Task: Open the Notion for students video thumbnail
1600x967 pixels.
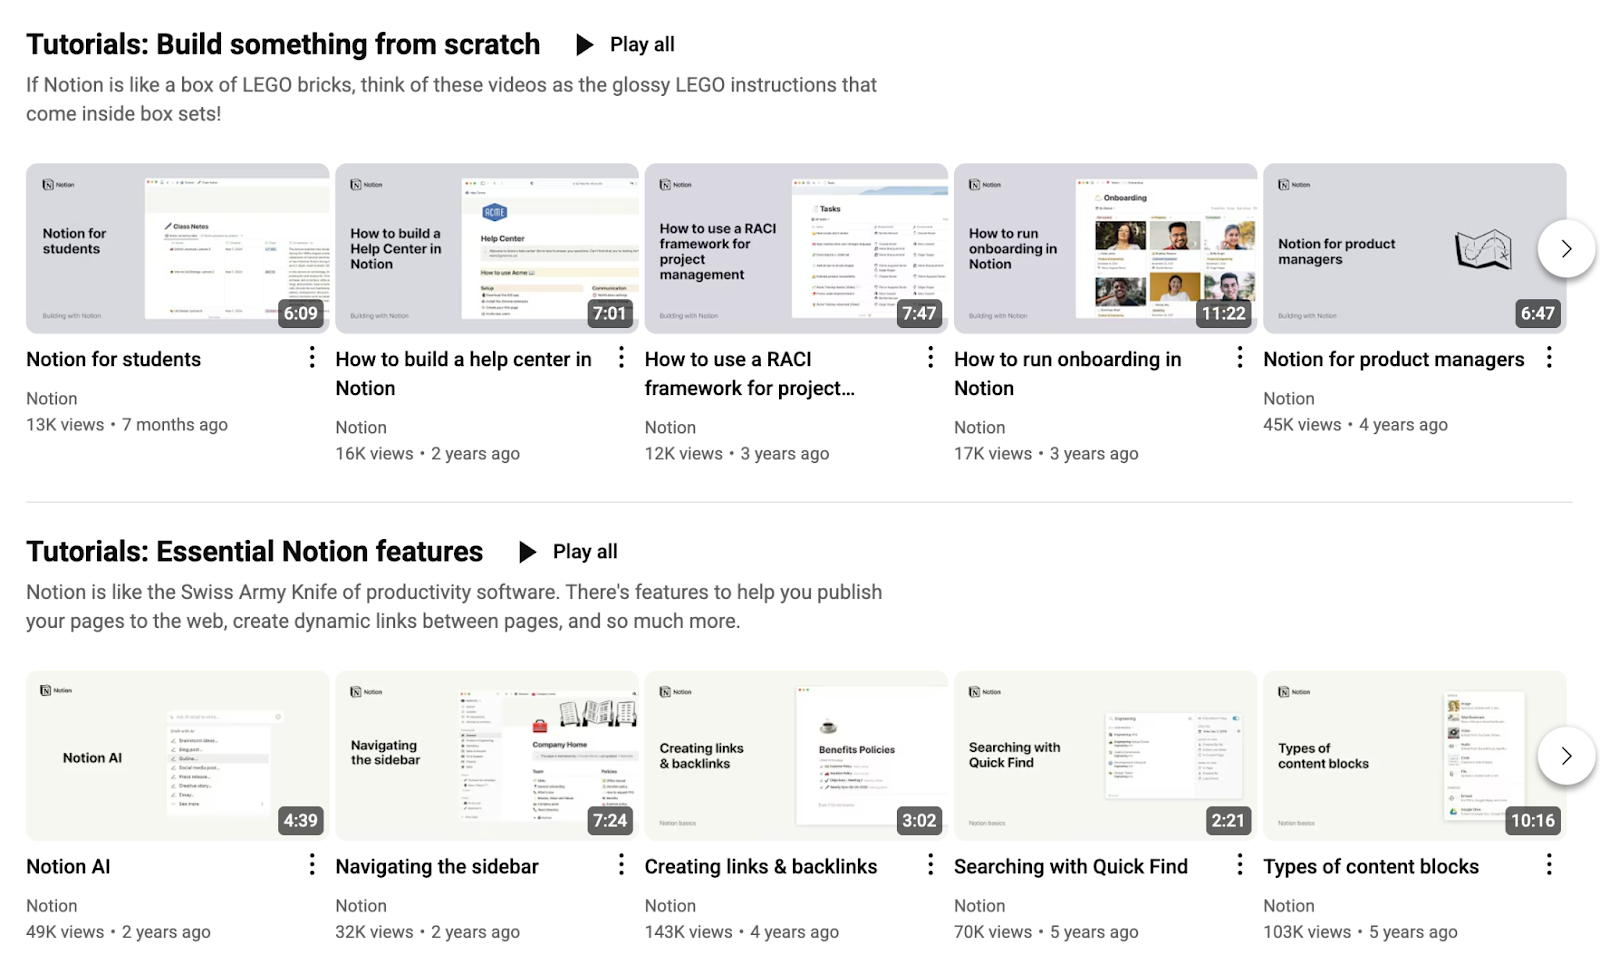Action: 177,248
